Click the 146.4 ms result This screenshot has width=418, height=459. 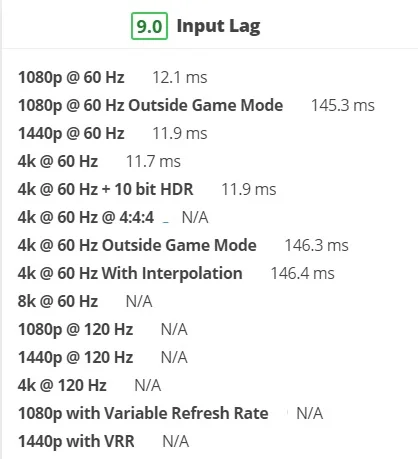point(303,273)
